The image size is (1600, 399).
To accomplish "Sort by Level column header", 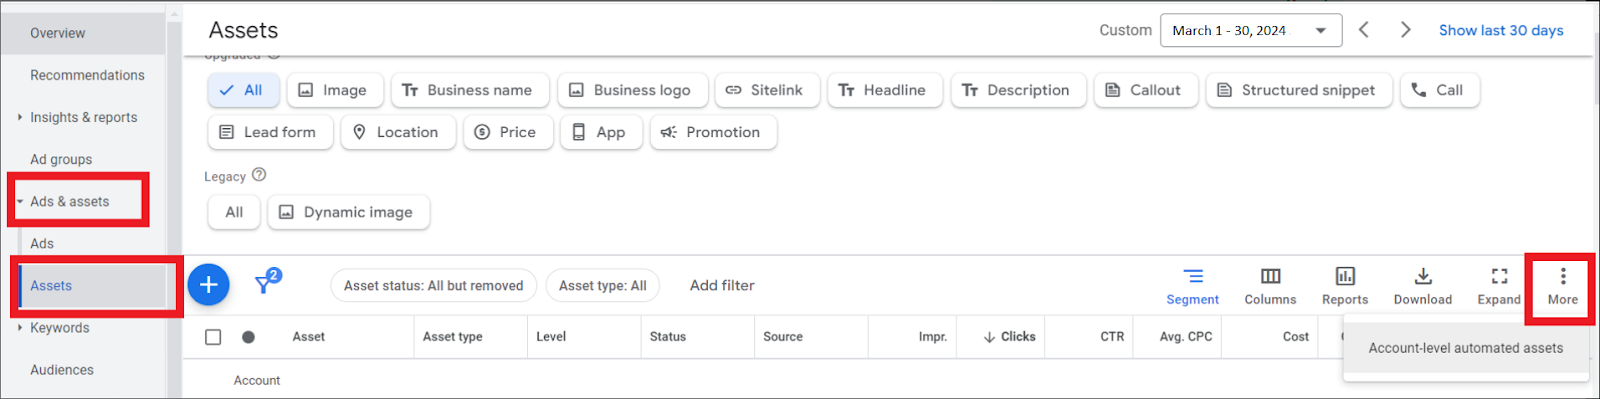I will tap(551, 337).
